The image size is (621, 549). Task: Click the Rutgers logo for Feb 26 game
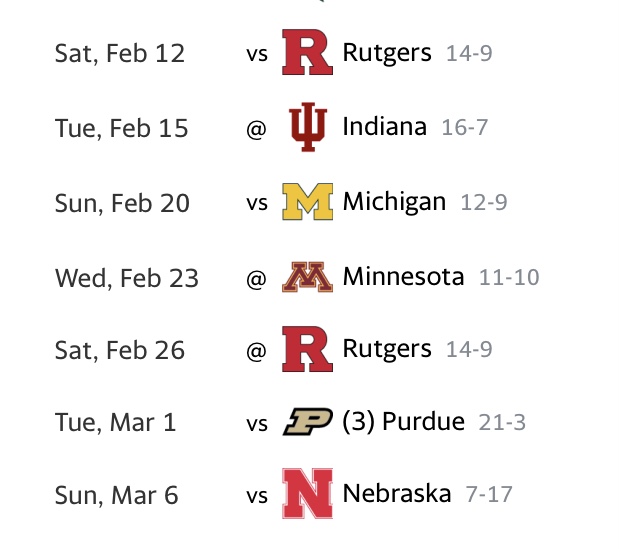307,349
